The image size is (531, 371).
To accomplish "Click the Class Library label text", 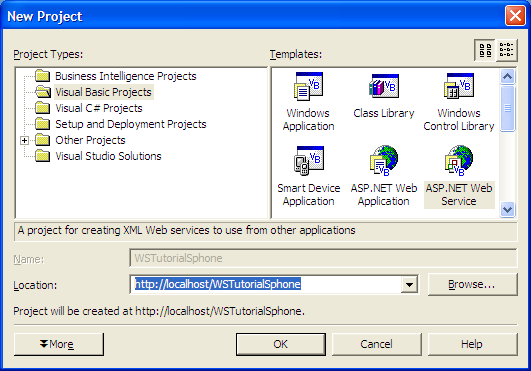I will point(384,113).
